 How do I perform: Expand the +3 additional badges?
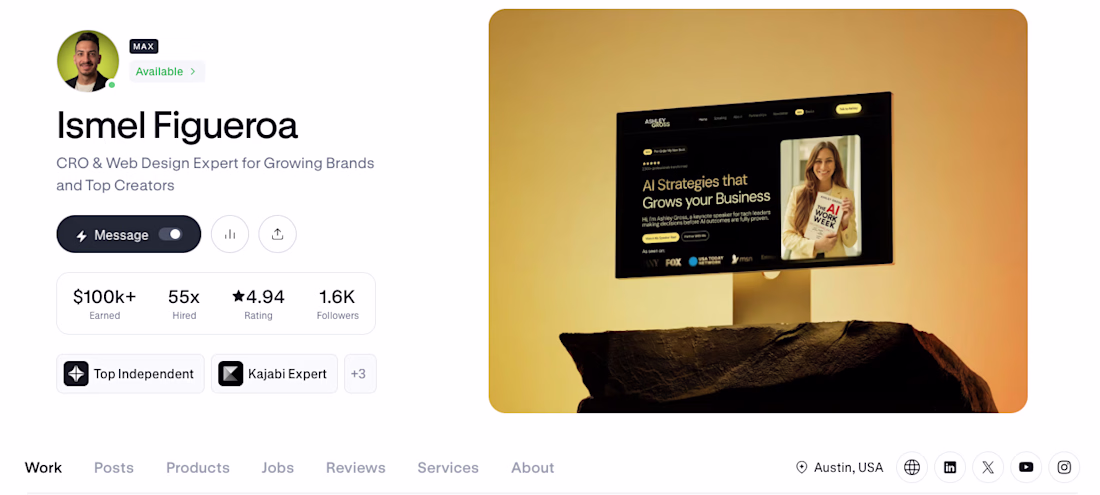[360, 374]
